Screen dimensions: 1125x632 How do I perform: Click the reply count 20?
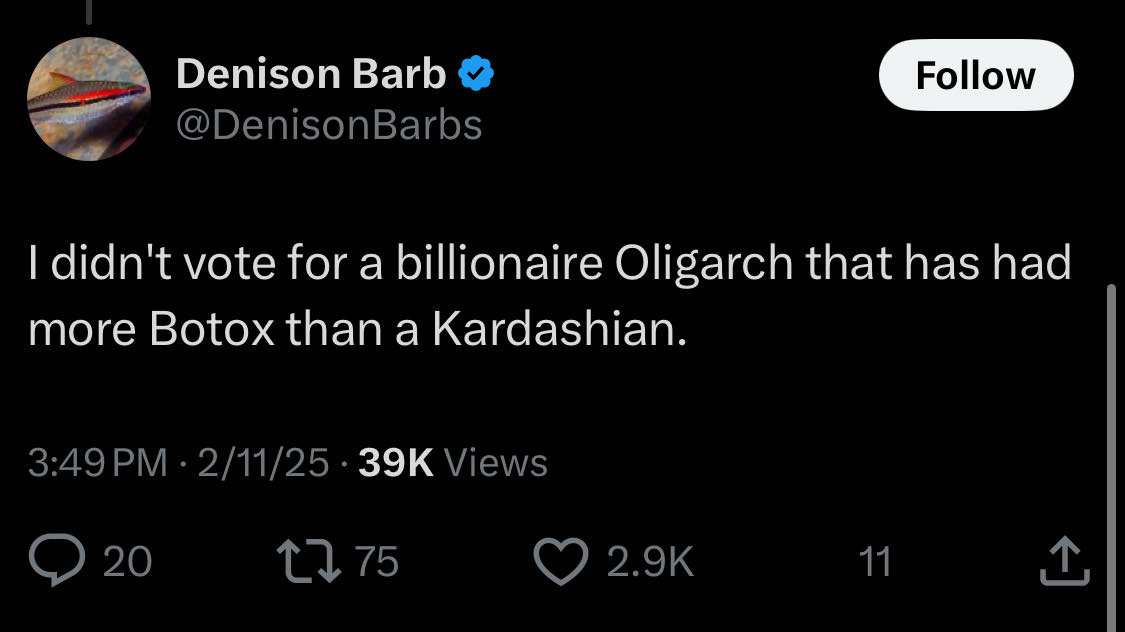pyautogui.click(x=128, y=562)
